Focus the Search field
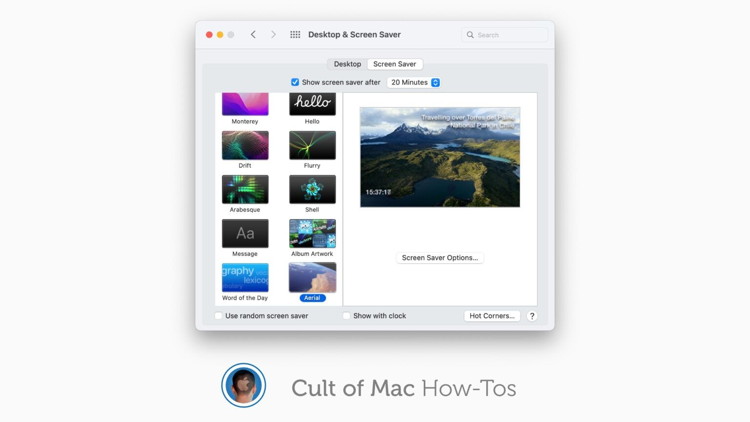The height and width of the screenshot is (422, 750). click(505, 35)
